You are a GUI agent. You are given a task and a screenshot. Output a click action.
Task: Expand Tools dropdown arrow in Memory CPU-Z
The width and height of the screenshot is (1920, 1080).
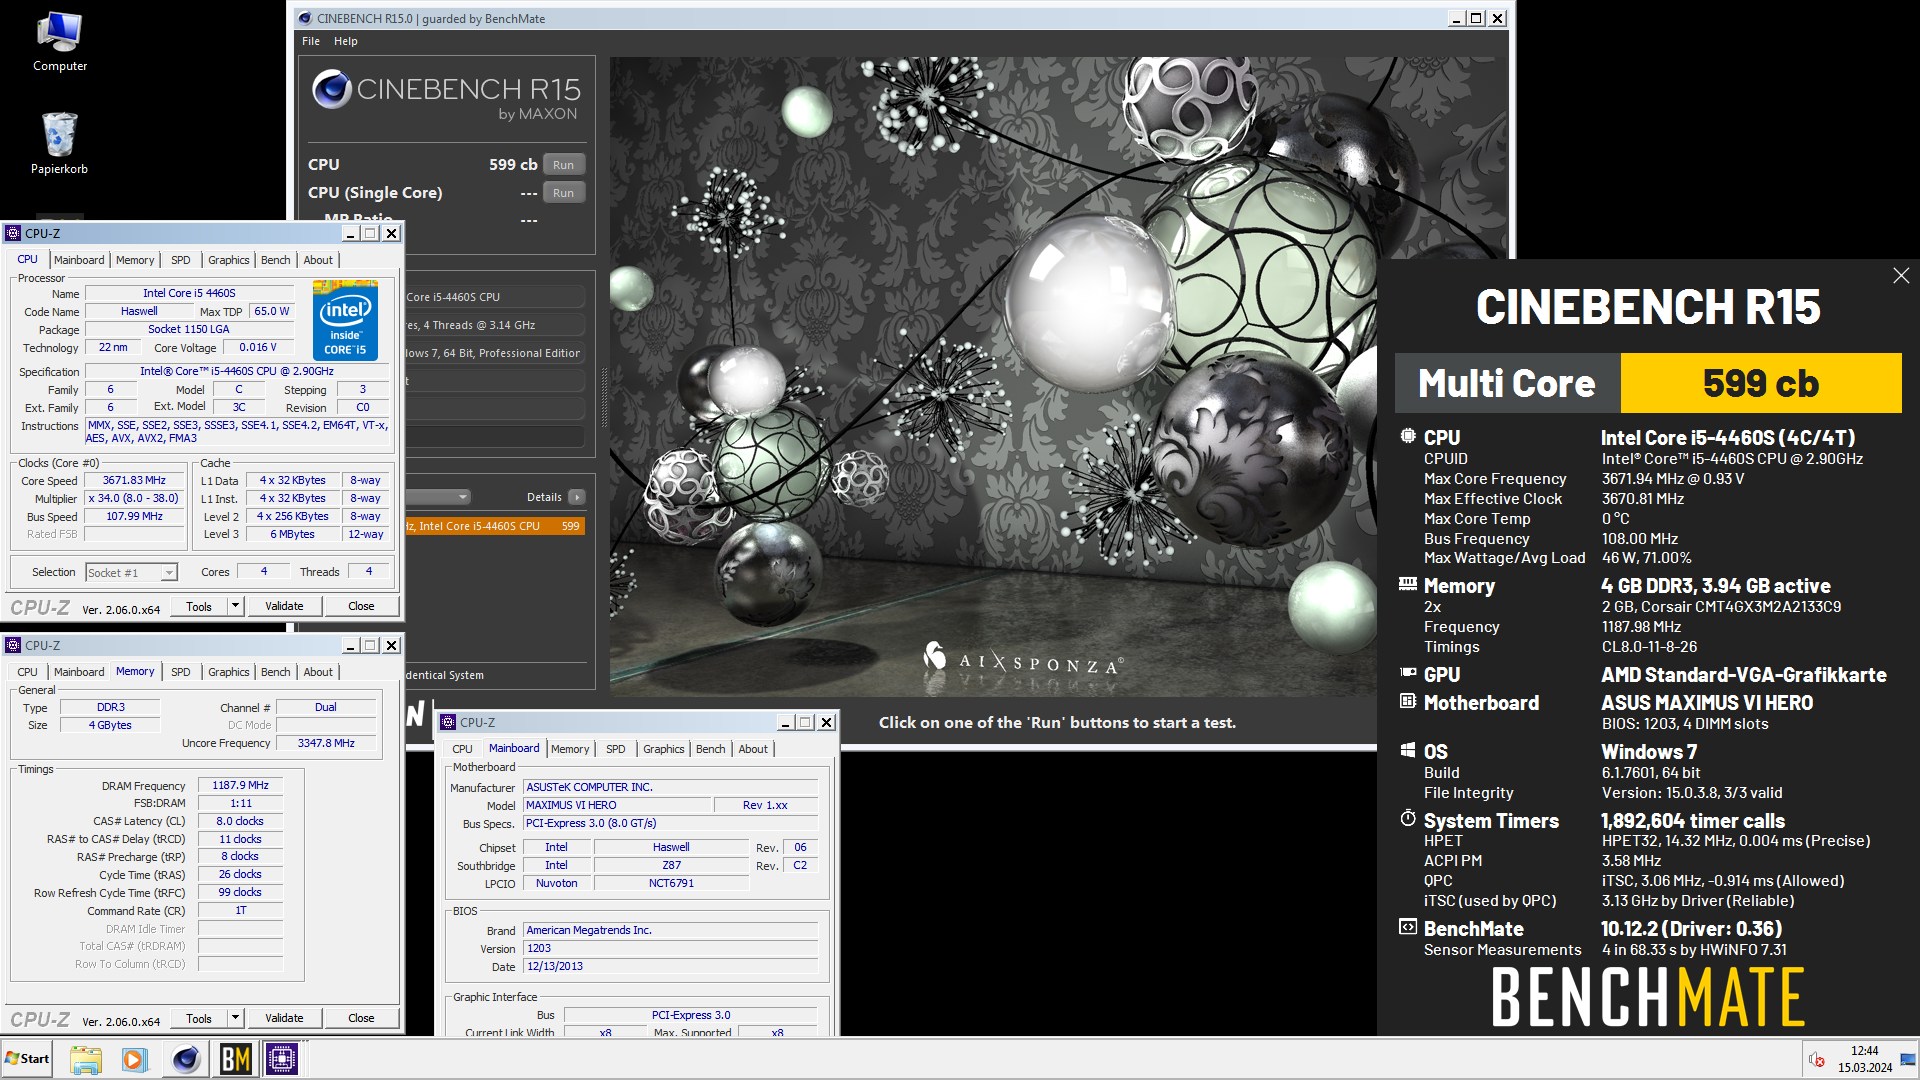pyautogui.click(x=235, y=1017)
